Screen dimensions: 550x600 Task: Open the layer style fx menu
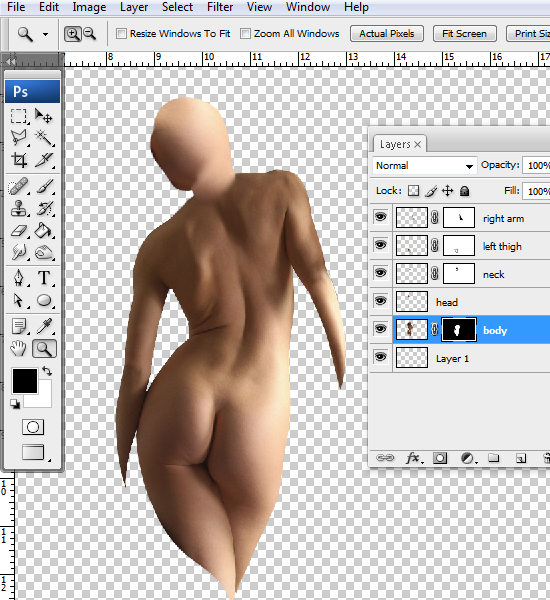point(414,458)
